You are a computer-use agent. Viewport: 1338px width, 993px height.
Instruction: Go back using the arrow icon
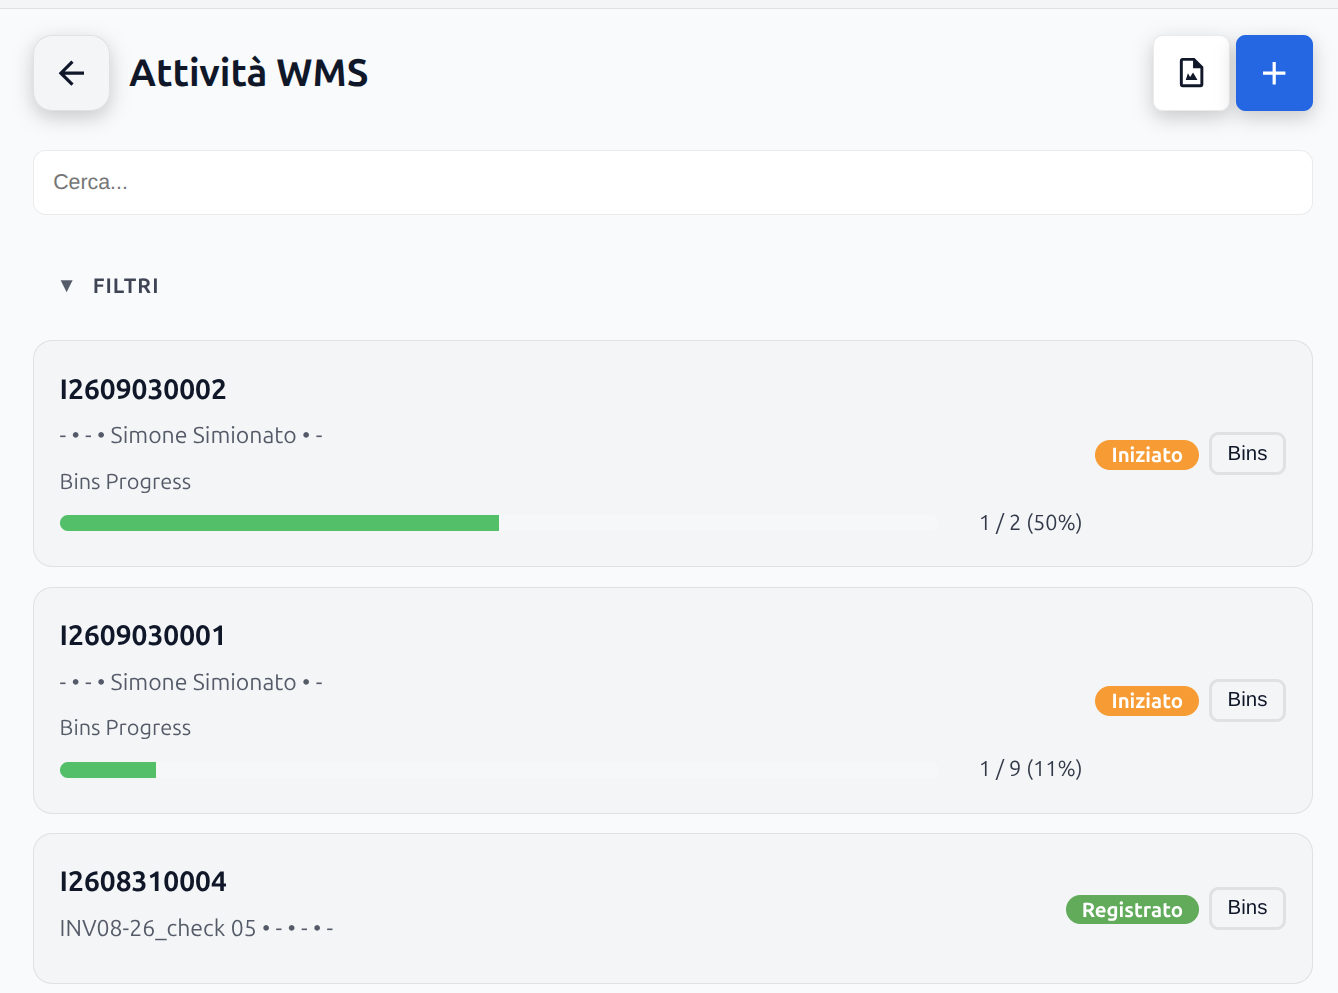click(71, 73)
